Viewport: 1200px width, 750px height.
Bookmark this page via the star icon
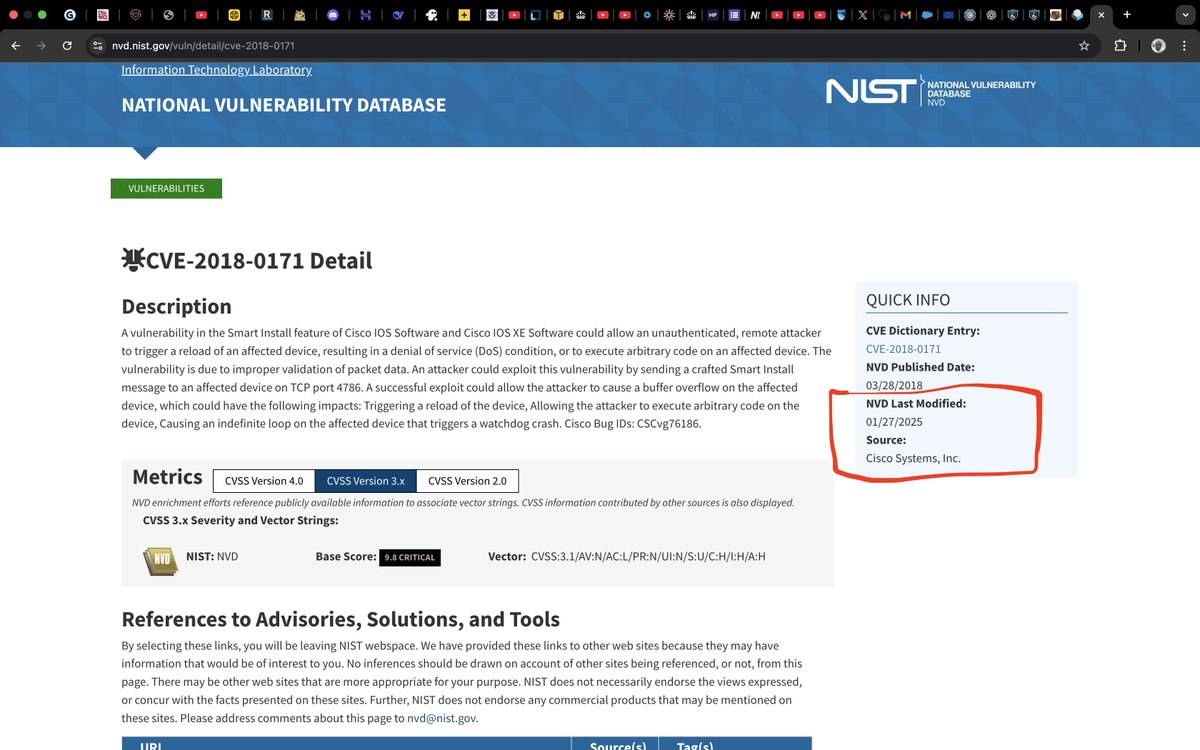pos(1084,45)
